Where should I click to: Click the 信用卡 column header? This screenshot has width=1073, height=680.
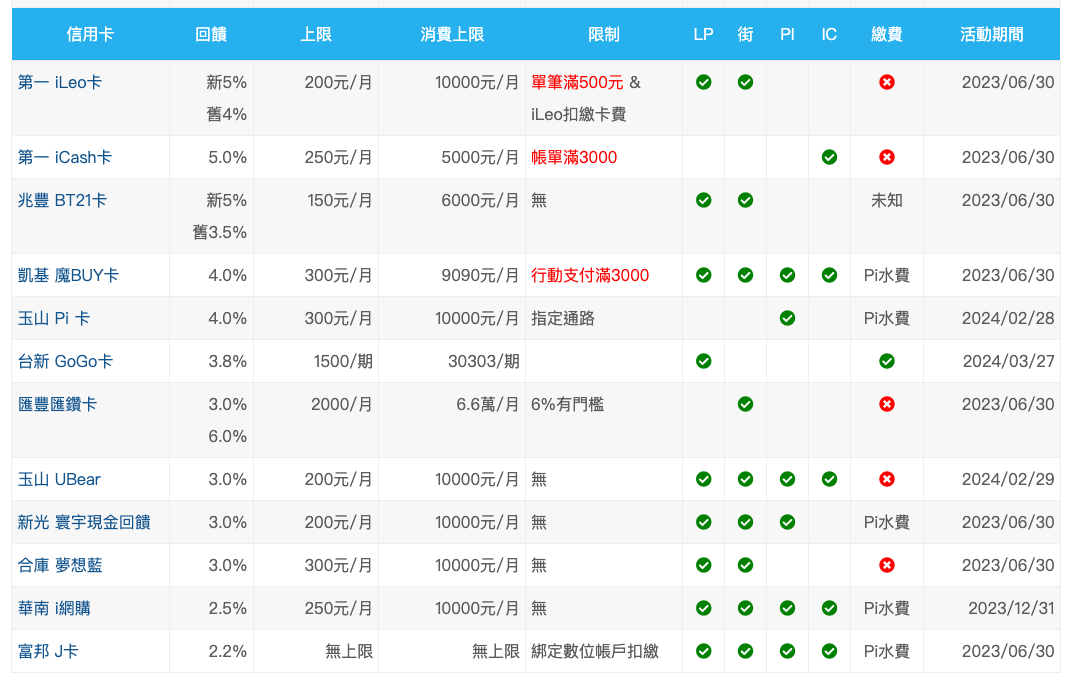pyautogui.click(x=90, y=35)
